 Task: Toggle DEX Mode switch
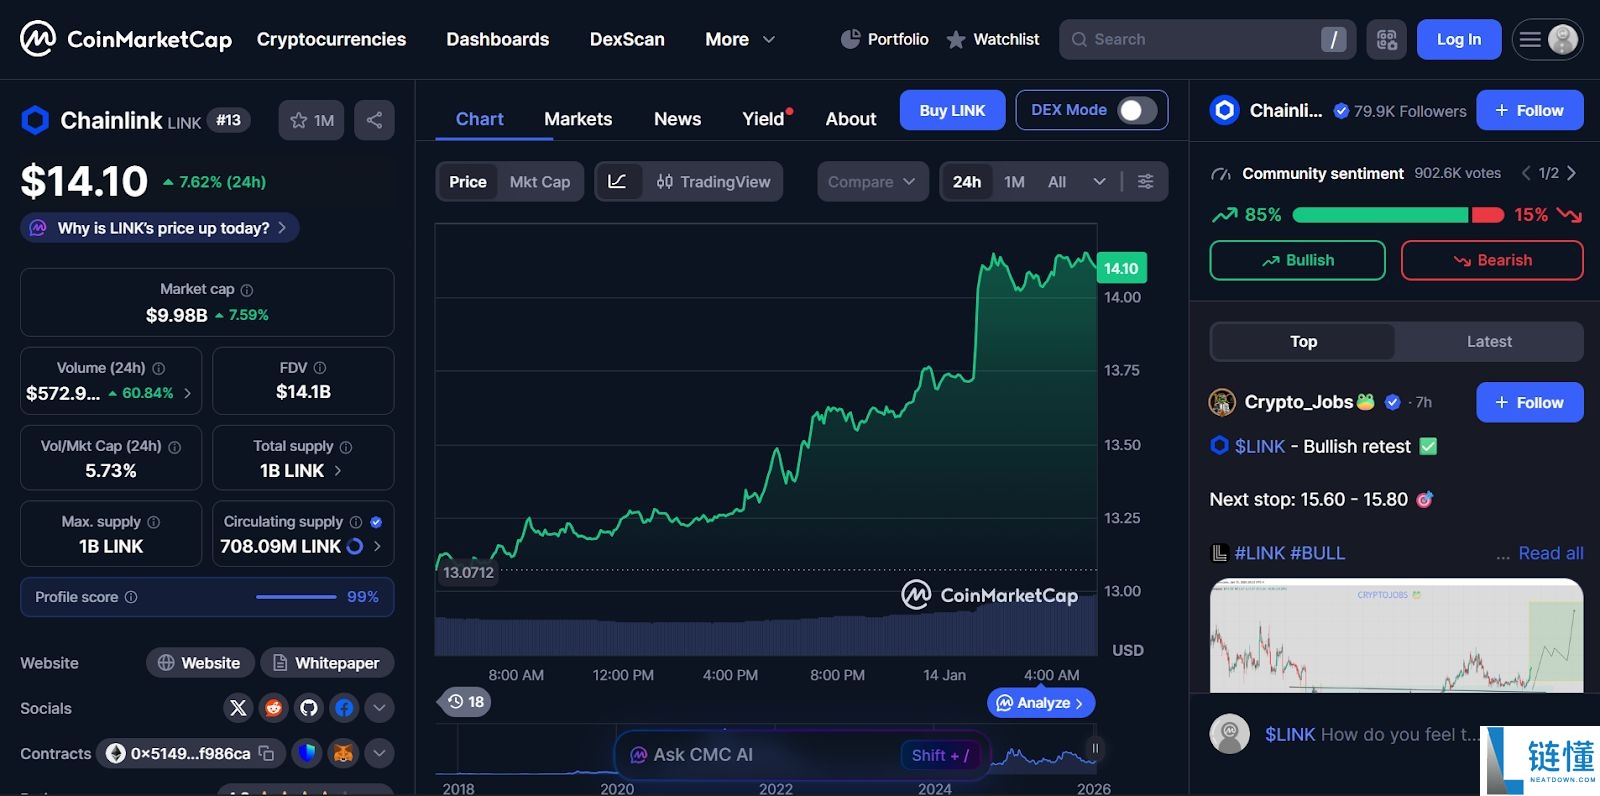1137,110
